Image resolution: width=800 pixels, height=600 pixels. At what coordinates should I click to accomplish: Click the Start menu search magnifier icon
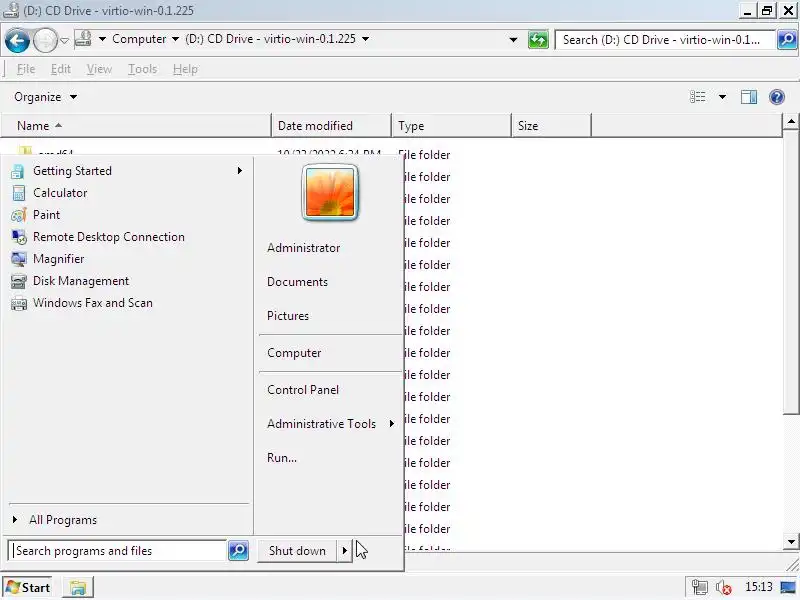coord(238,551)
